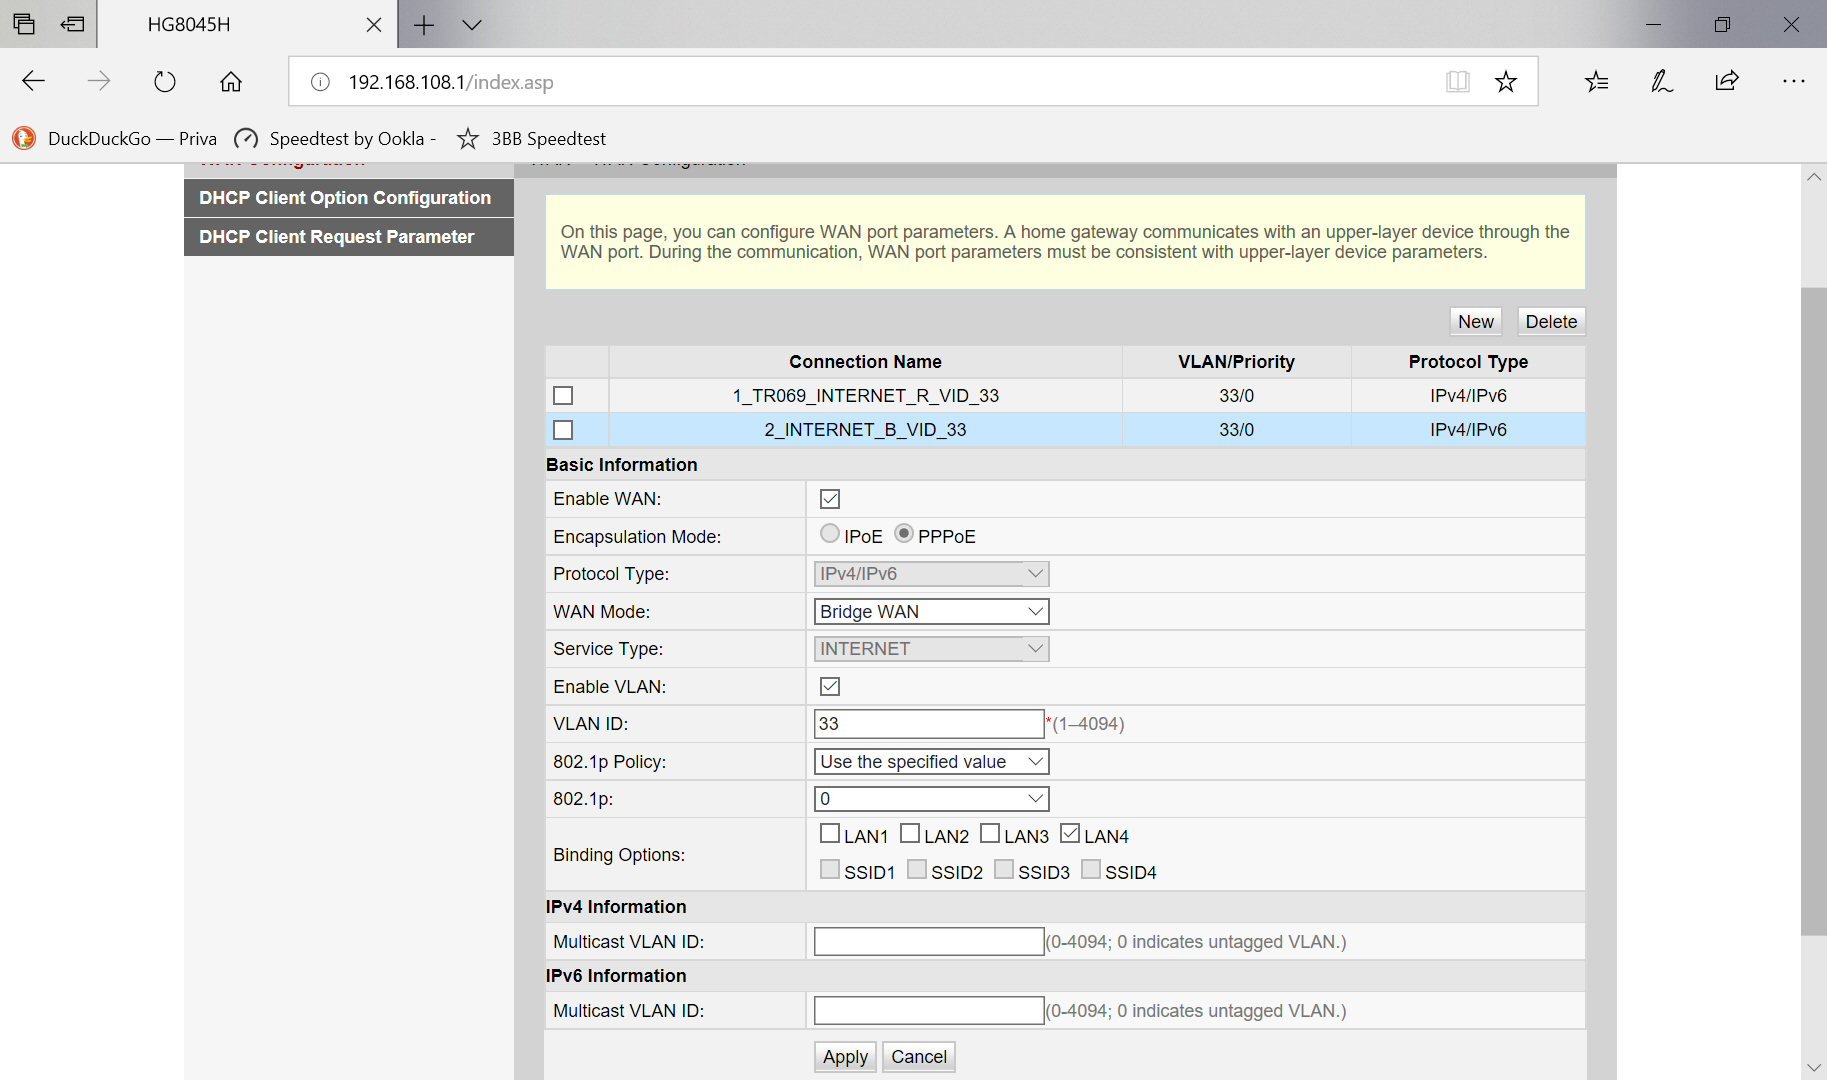Open Speedtest by Ookla bookmark

[335, 139]
